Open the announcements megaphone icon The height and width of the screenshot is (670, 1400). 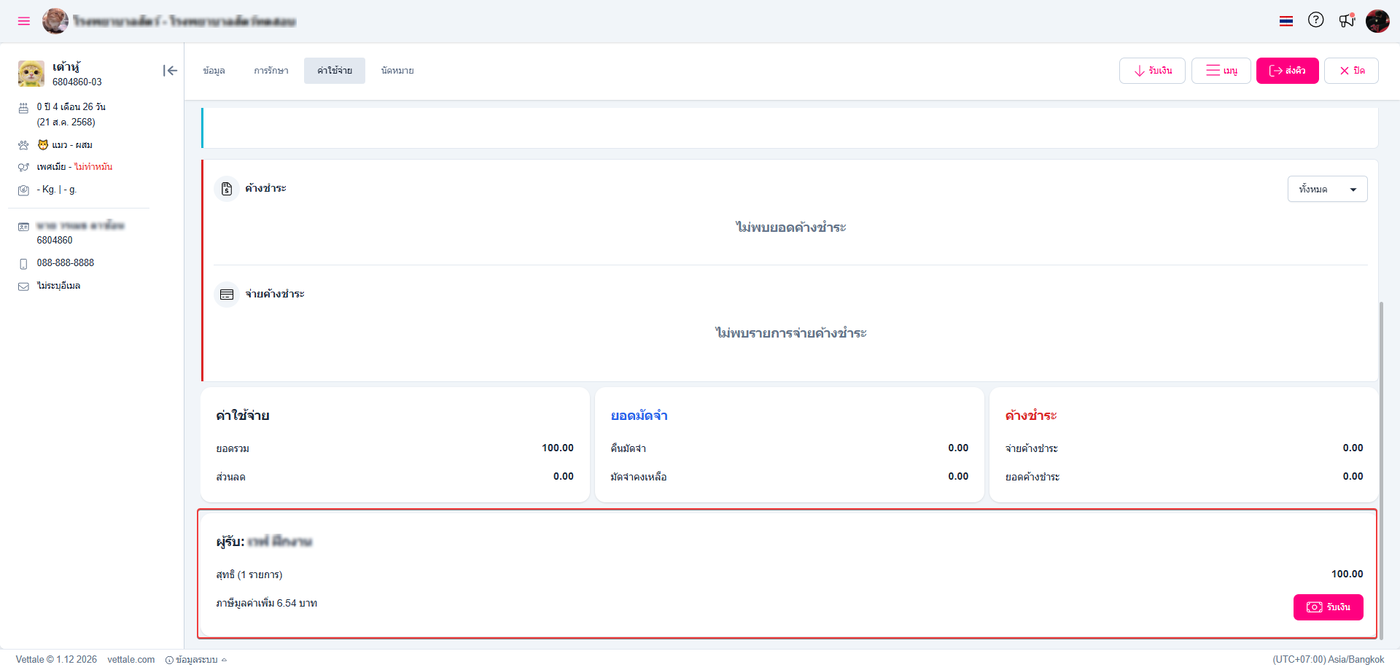pos(1346,20)
